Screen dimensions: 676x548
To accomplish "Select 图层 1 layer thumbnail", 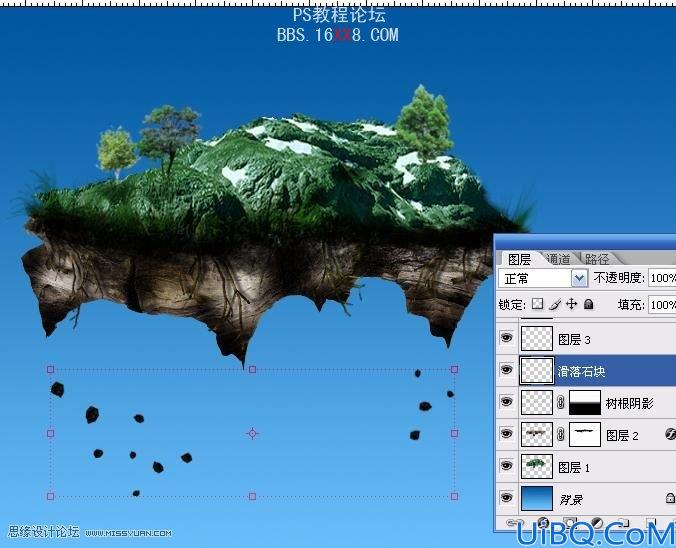I will click(x=537, y=466).
